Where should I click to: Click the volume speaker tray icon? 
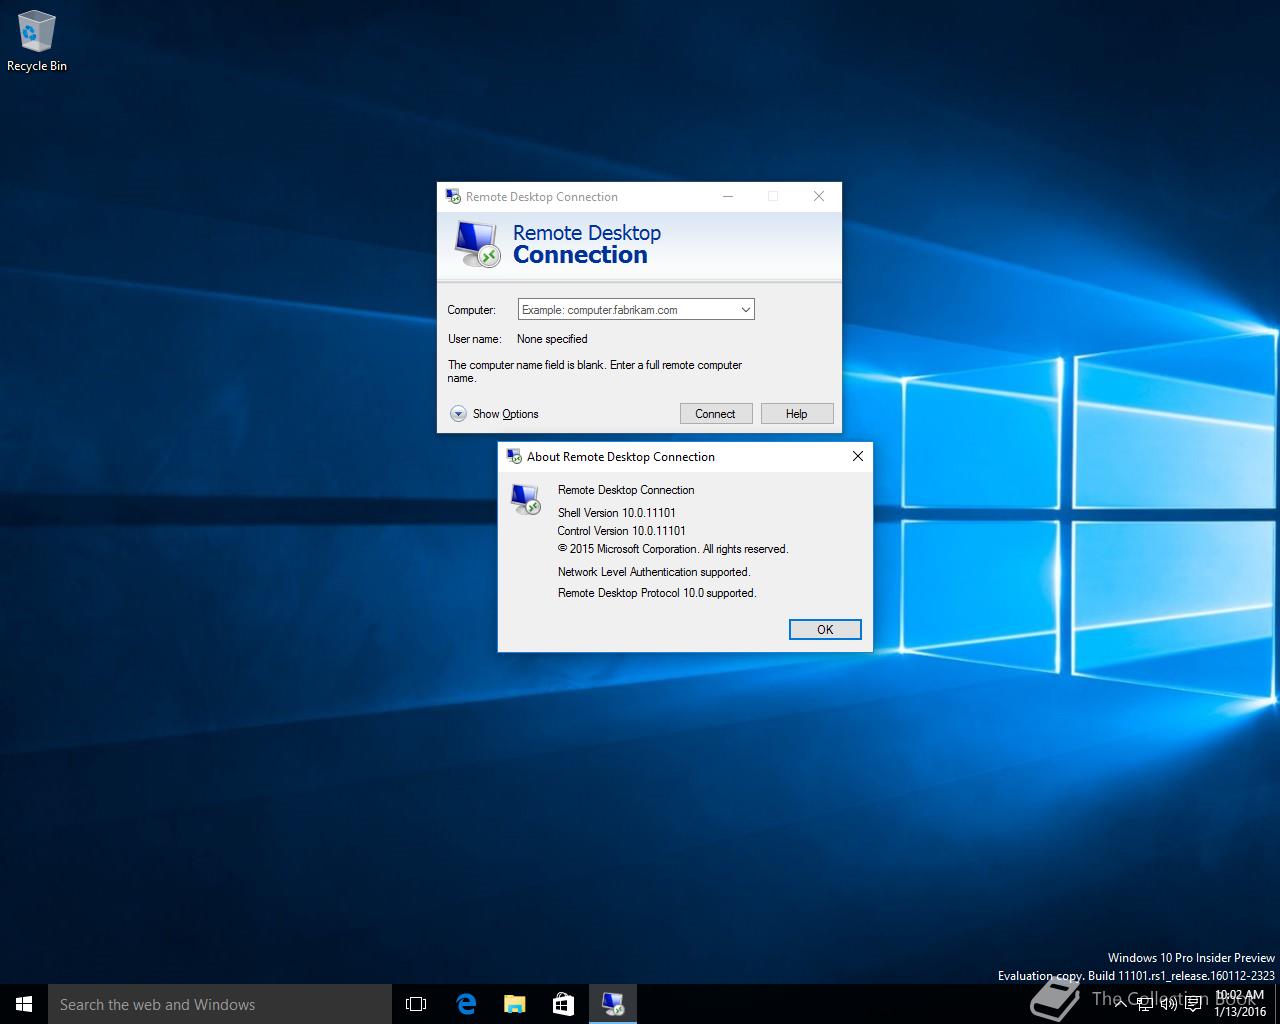click(1168, 1004)
